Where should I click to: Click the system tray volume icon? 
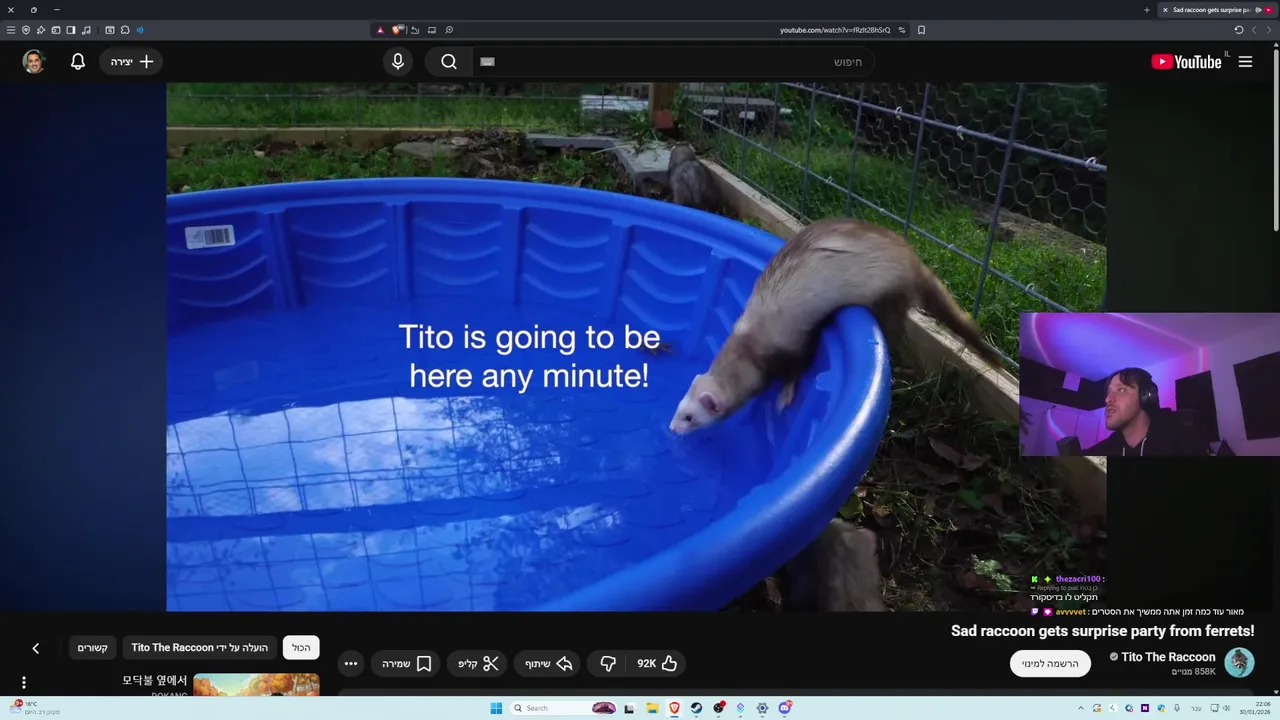1227,708
